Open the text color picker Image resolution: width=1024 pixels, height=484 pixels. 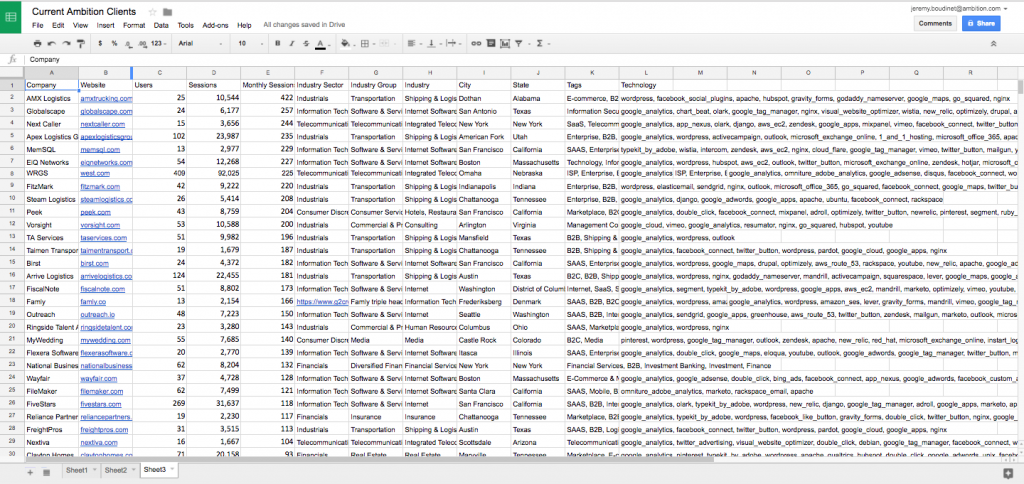tap(321, 44)
